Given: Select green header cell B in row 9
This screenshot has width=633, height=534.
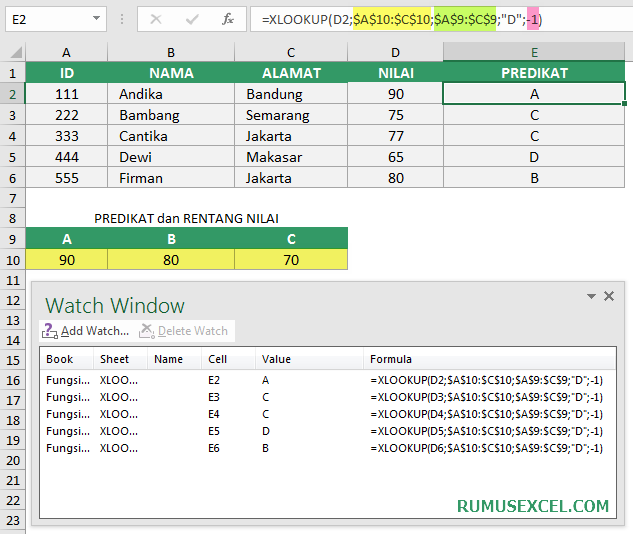Looking at the screenshot, I should [x=171, y=239].
